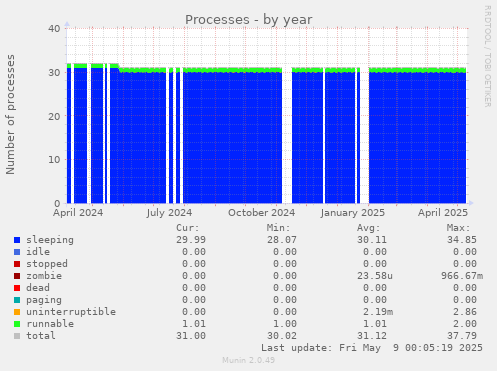Select the 'January 2025' x-axis label
The image size is (497, 371).
[x=353, y=213]
